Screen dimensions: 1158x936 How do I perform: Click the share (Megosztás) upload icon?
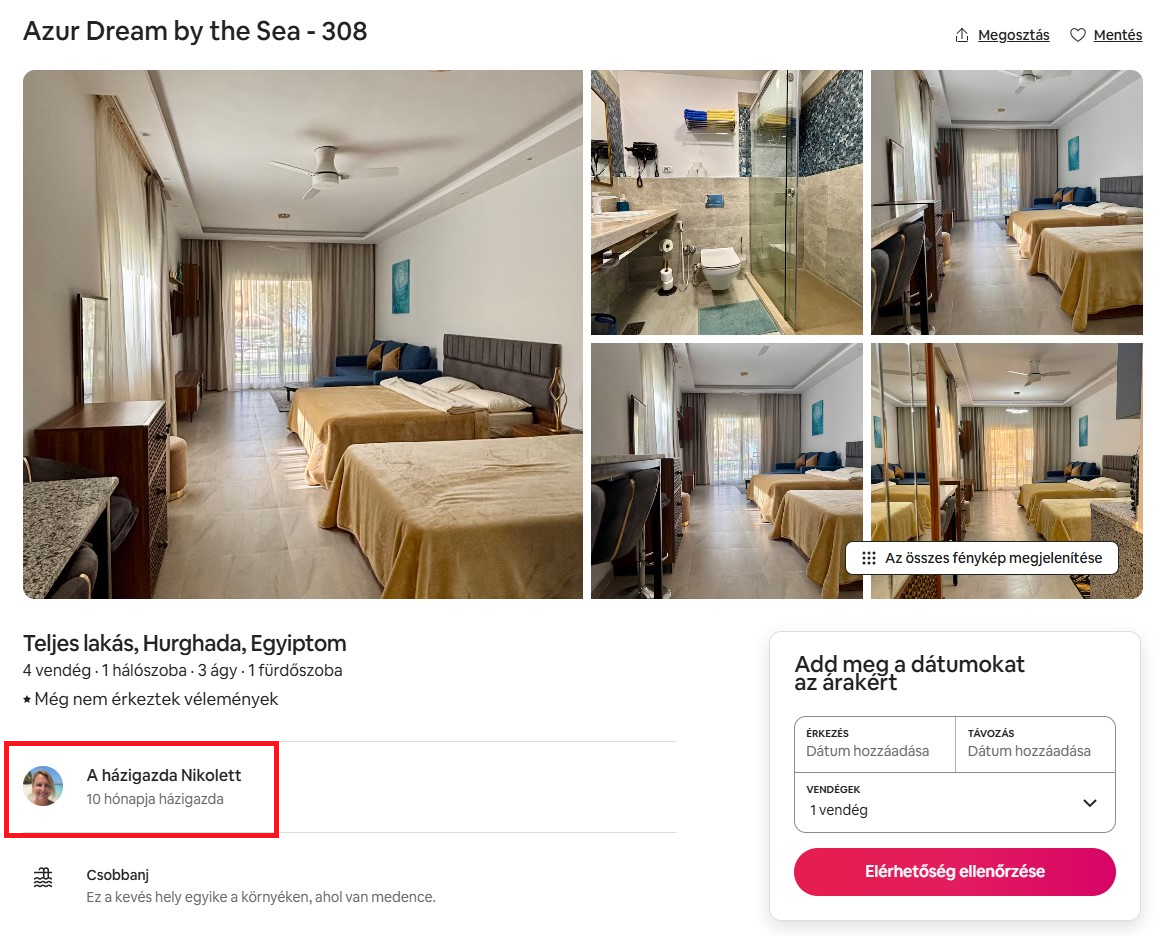962,35
